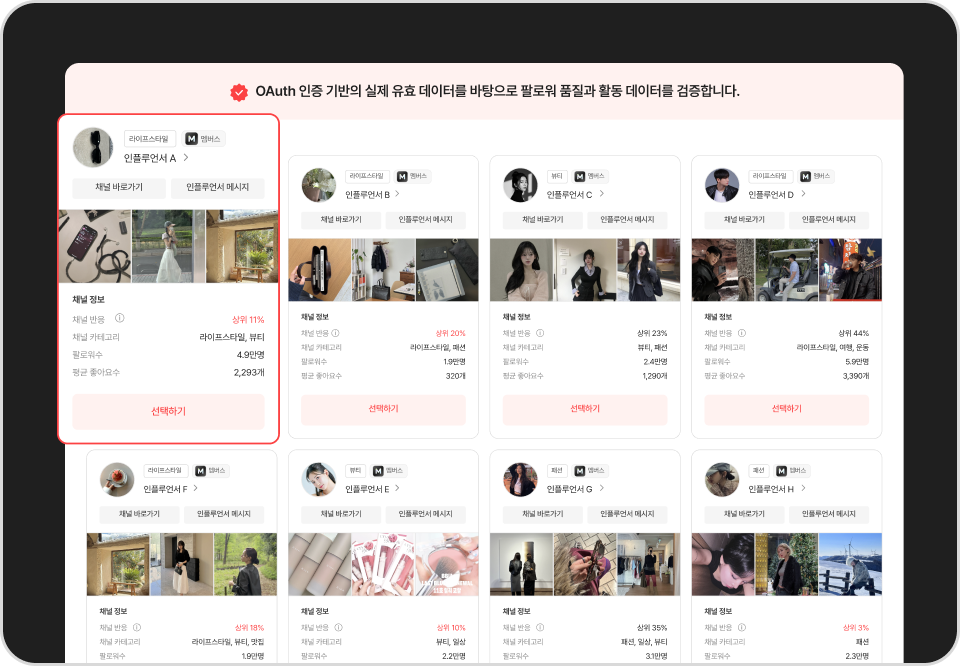Image resolution: width=960 pixels, height=666 pixels.
Task: Open 인플루언서 메시지 for 인플루언서 E
Action: (426, 514)
